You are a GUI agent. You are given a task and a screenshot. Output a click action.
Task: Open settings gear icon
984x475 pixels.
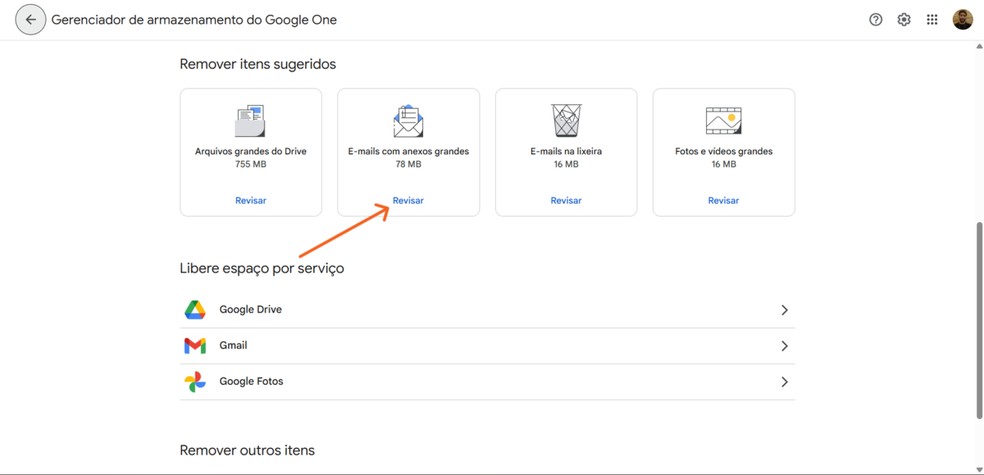904,19
